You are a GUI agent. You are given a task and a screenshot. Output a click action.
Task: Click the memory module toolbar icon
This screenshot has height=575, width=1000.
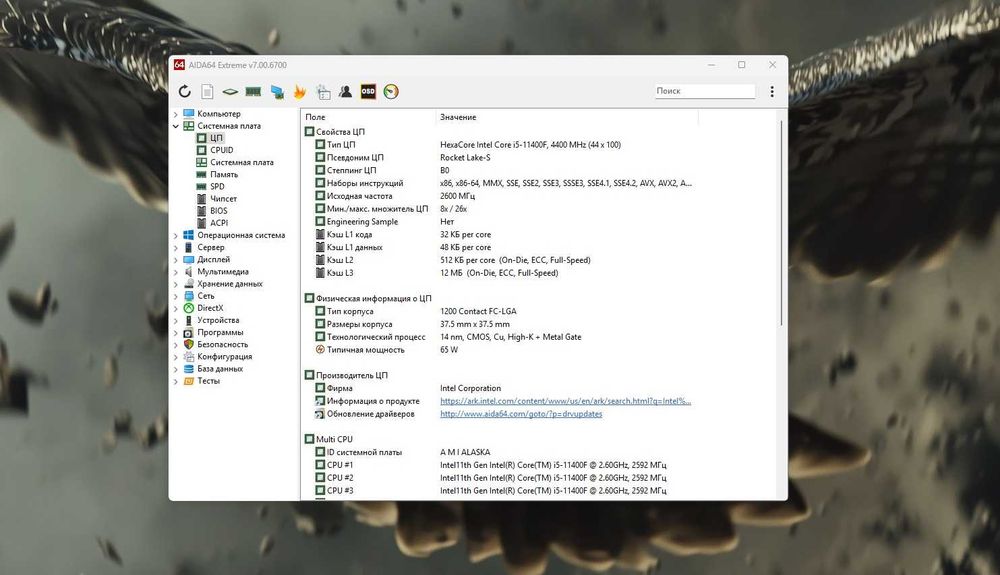[253, 92]
